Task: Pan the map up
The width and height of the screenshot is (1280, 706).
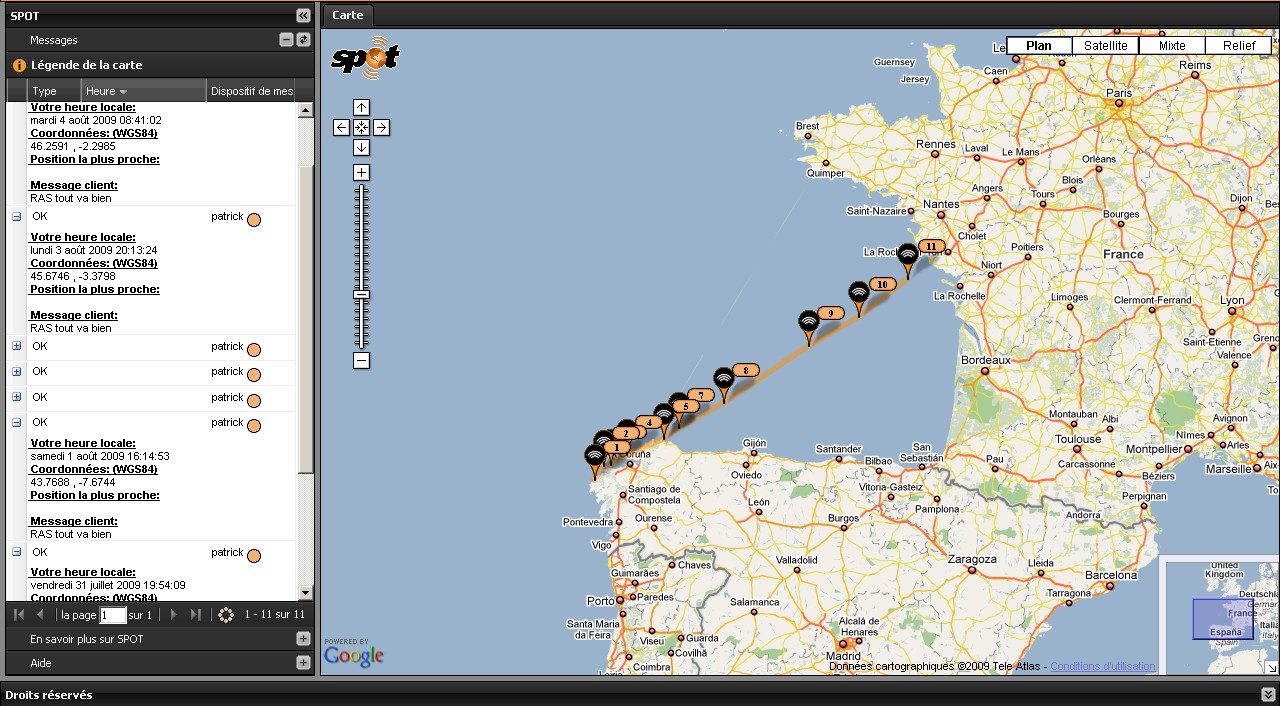Action: (362, 107)
